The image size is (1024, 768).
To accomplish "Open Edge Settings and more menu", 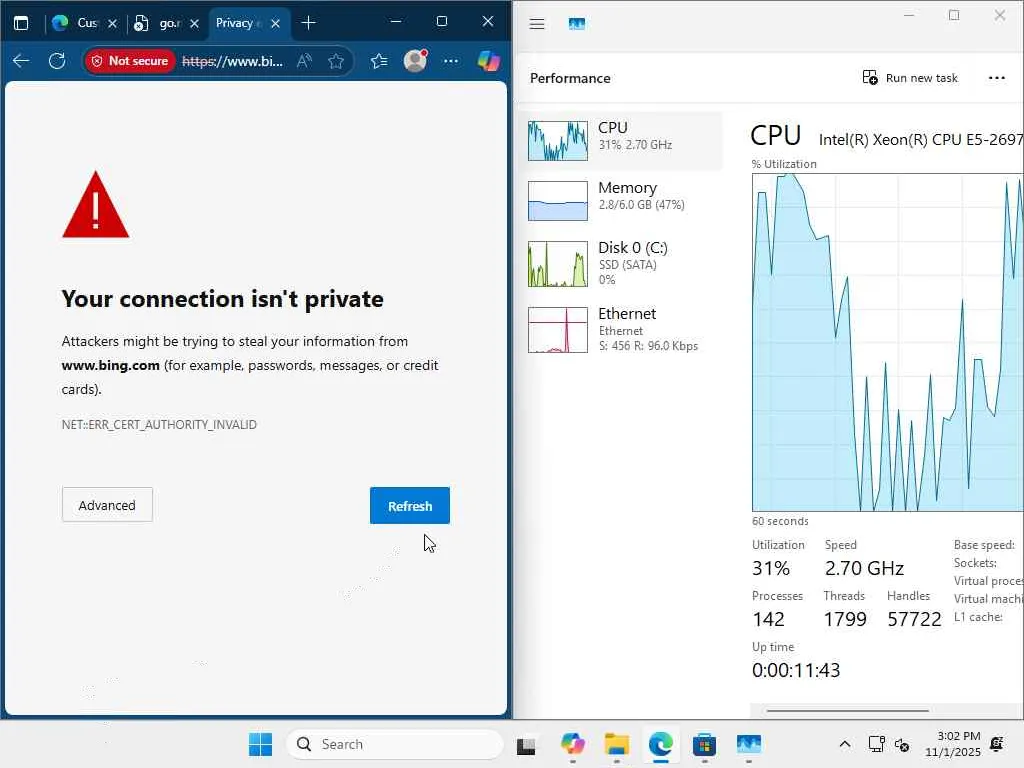I will (451, 61).
